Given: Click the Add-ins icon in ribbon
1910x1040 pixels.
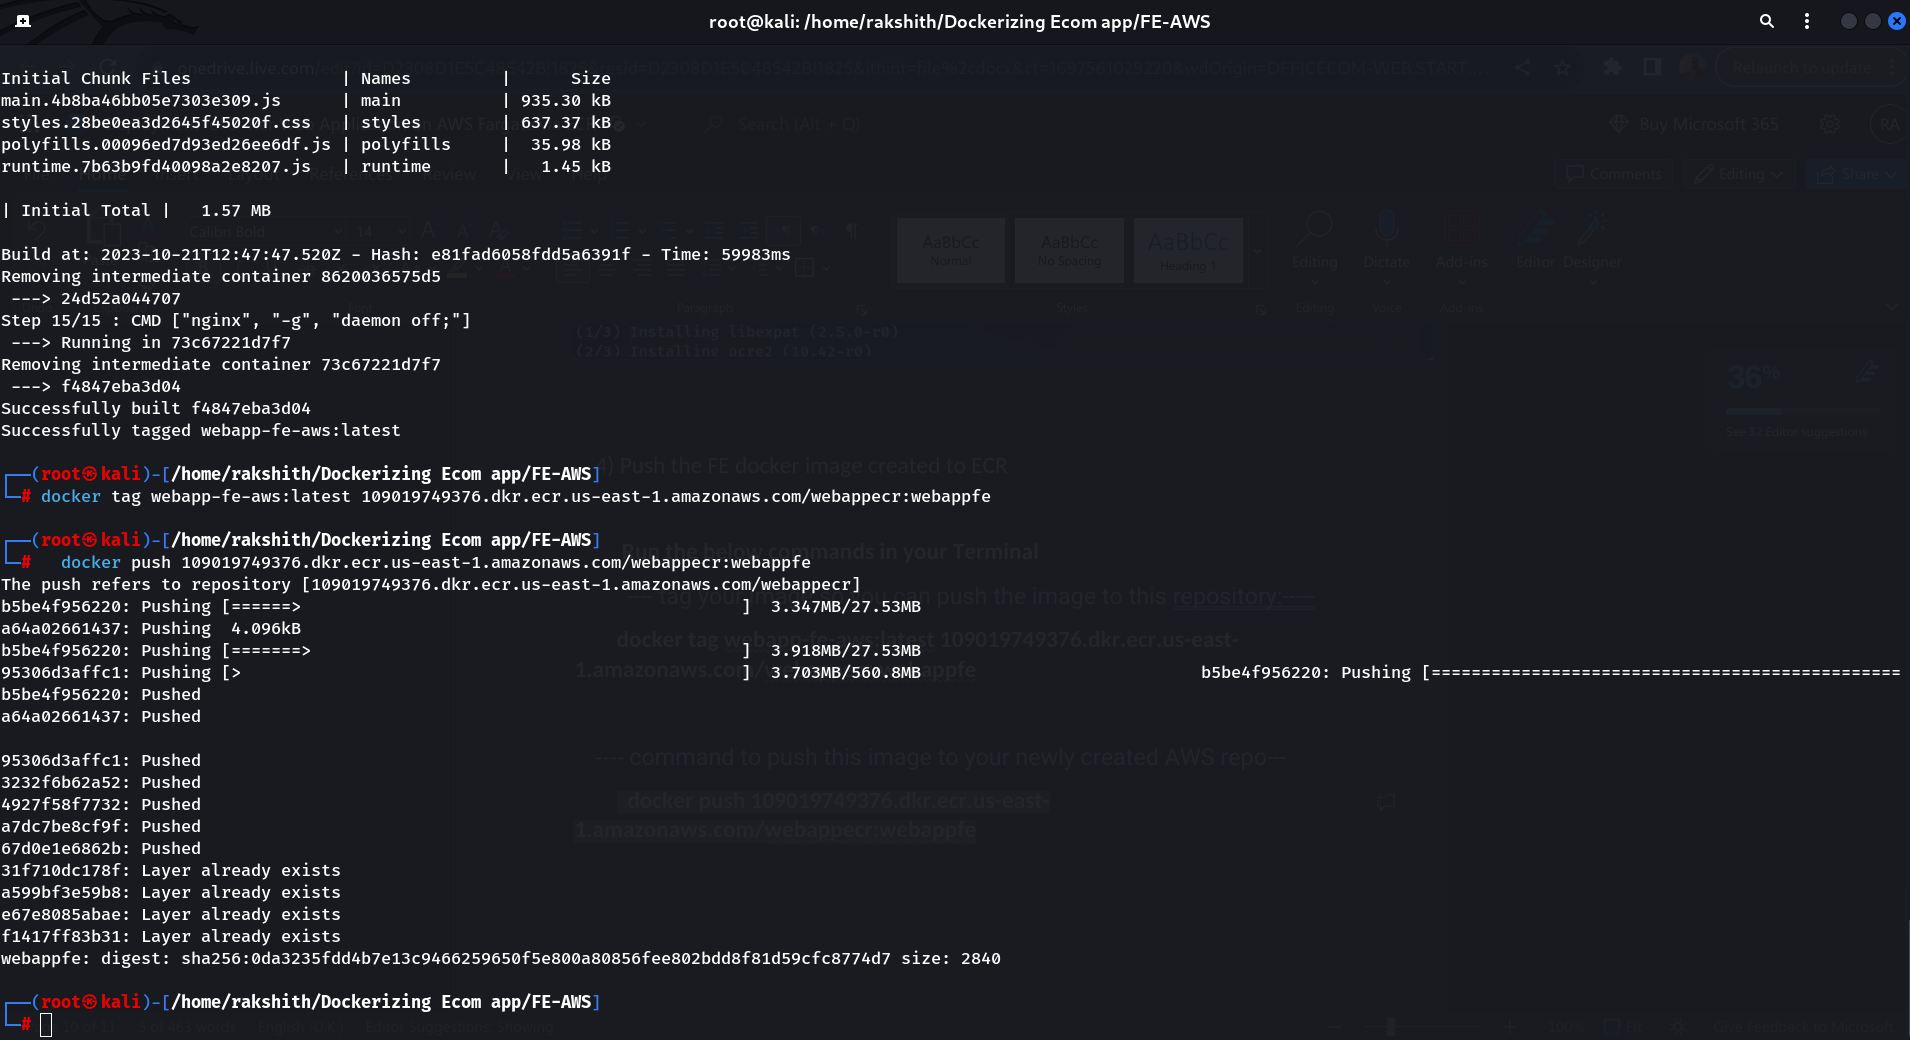Looking at the screenshot, I should (1460, 229).
